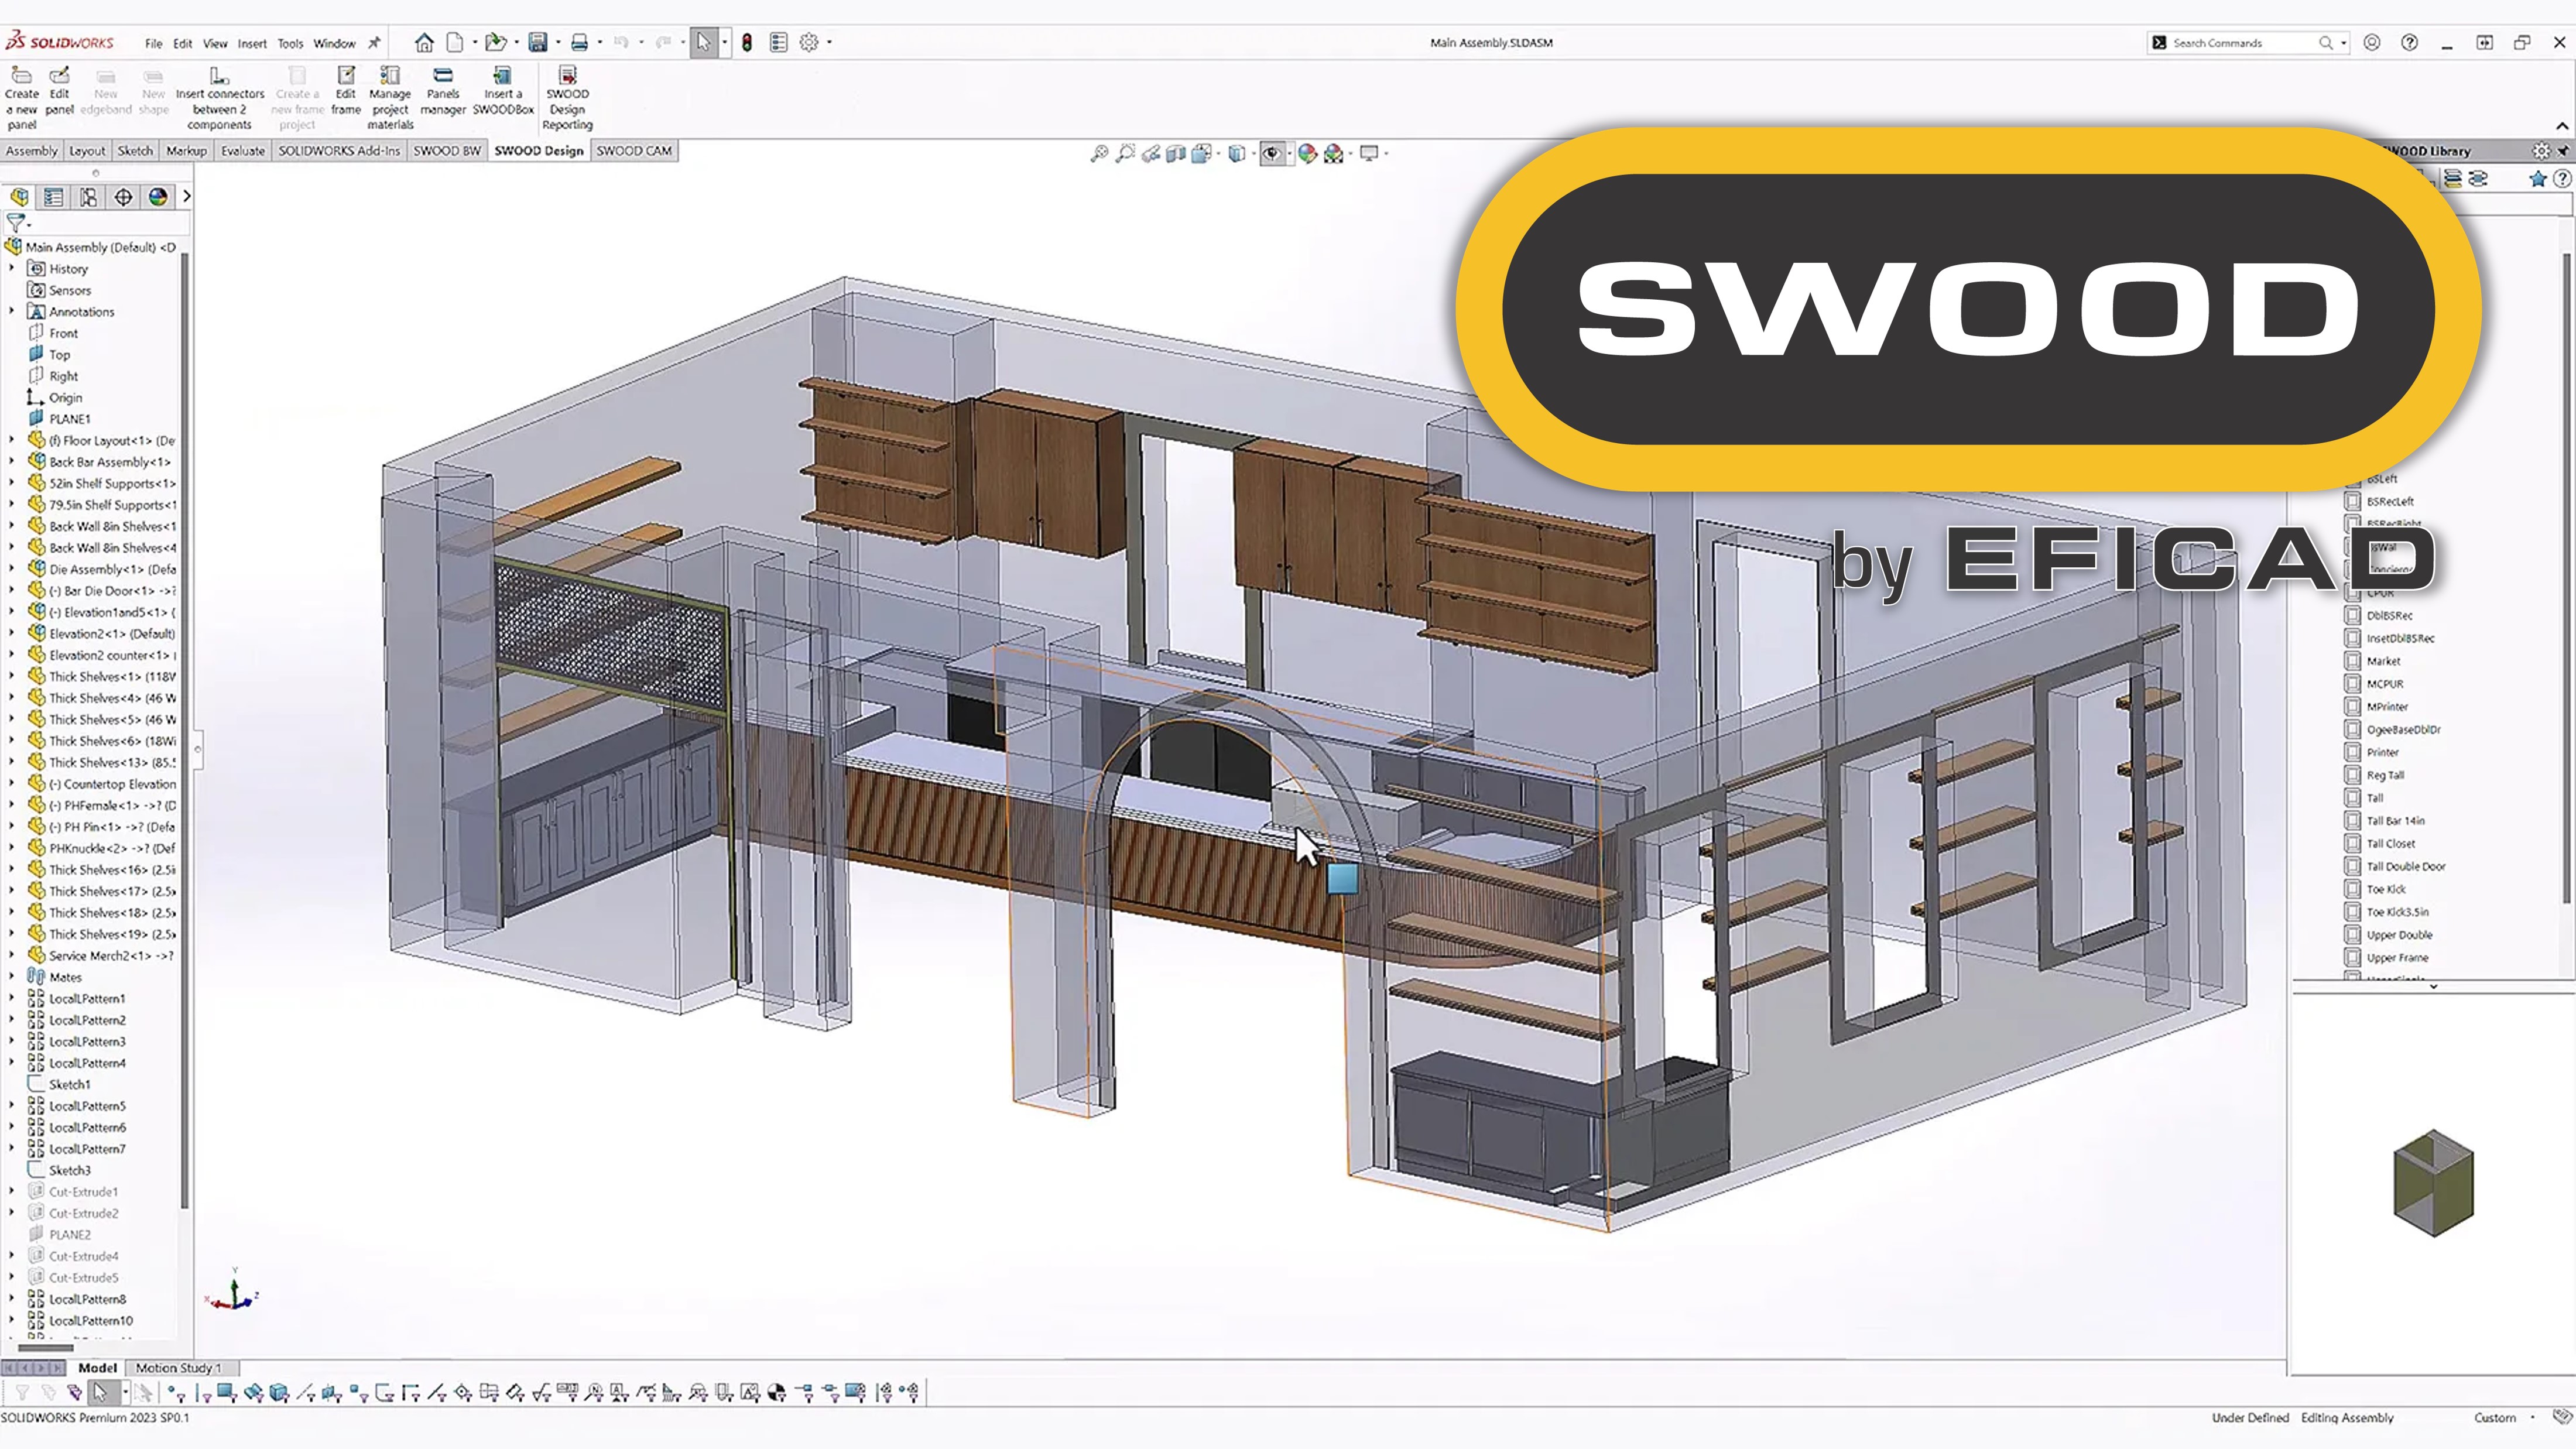This screenshot has height=1449, width=2576.
Task: Open the Save dropdown arrow
Action: 557,43
